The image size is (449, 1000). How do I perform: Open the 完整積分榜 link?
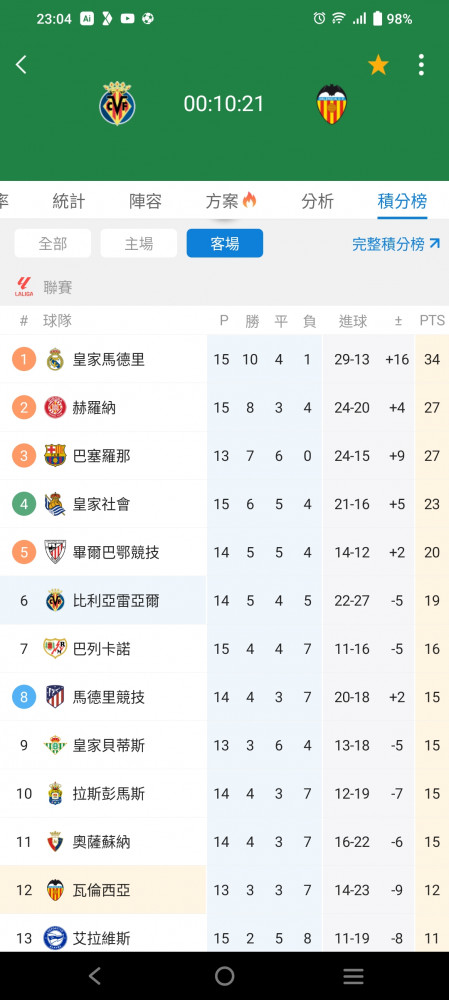click(x=396, y=244)
